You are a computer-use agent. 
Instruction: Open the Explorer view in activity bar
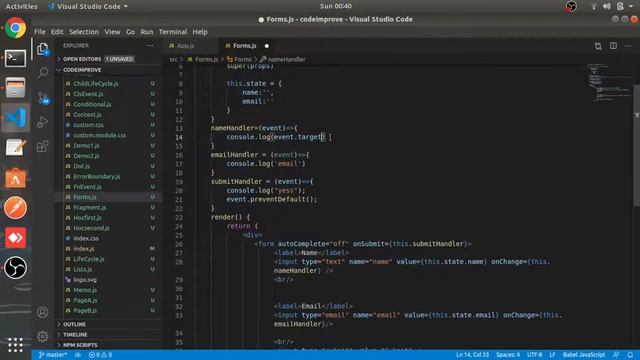(42, 49)
